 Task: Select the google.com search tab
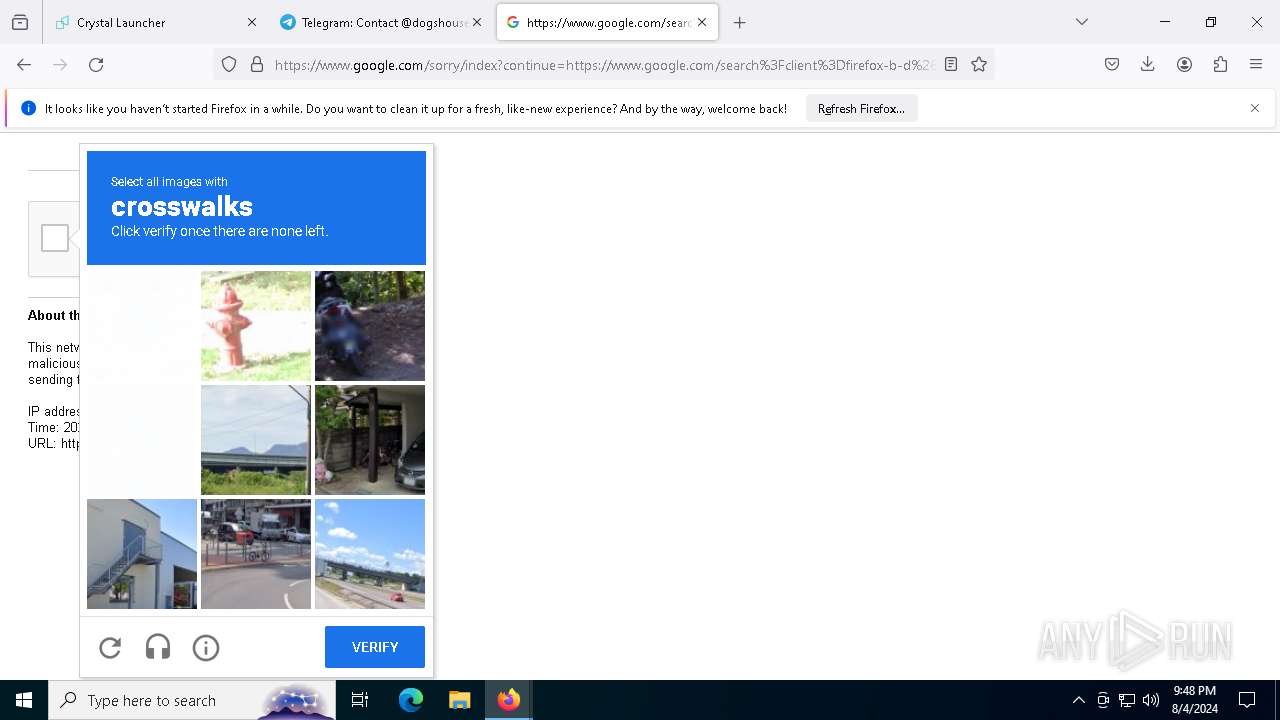click(607, 22)
